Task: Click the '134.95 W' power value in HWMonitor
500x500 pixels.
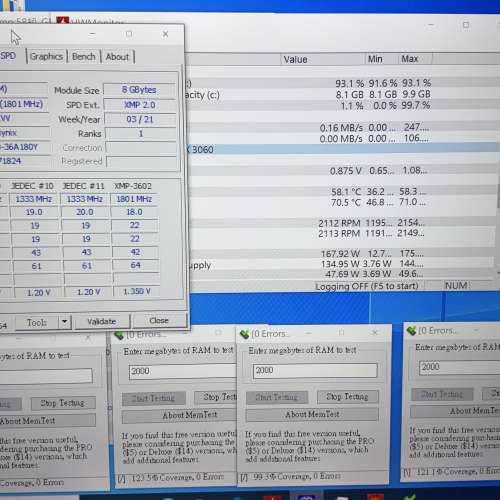Action: [x=340, y=264]
